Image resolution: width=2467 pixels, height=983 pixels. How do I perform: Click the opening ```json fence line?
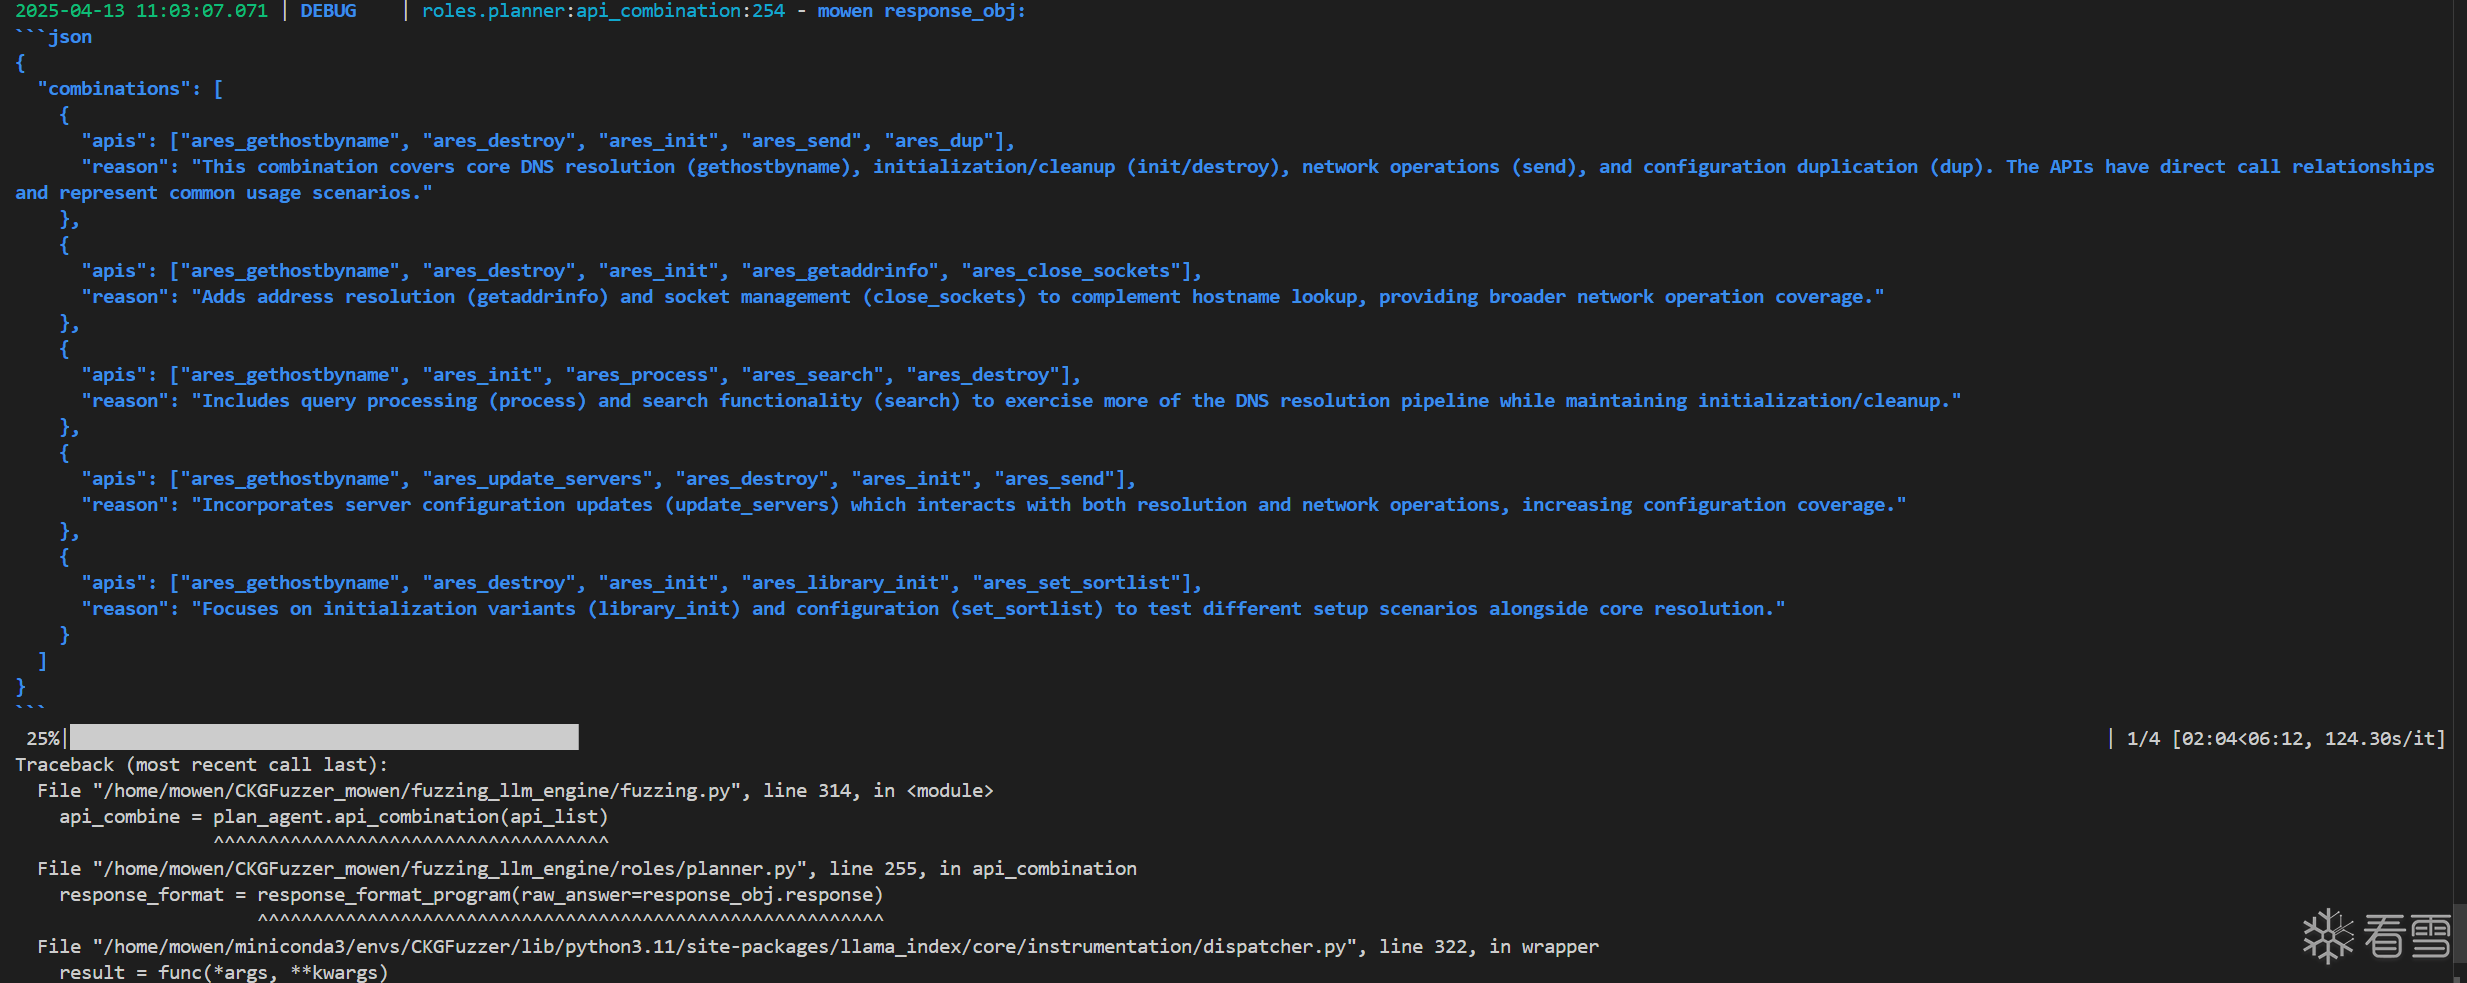[x=54, y=37]
